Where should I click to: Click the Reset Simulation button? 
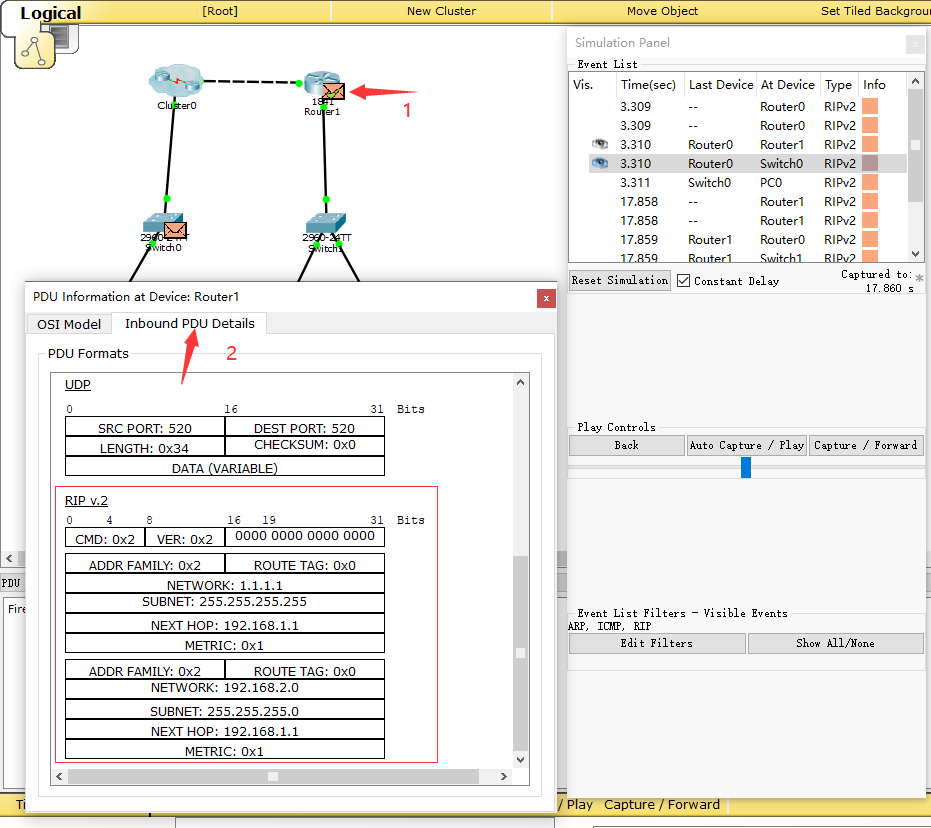click(x=619, y=280)
